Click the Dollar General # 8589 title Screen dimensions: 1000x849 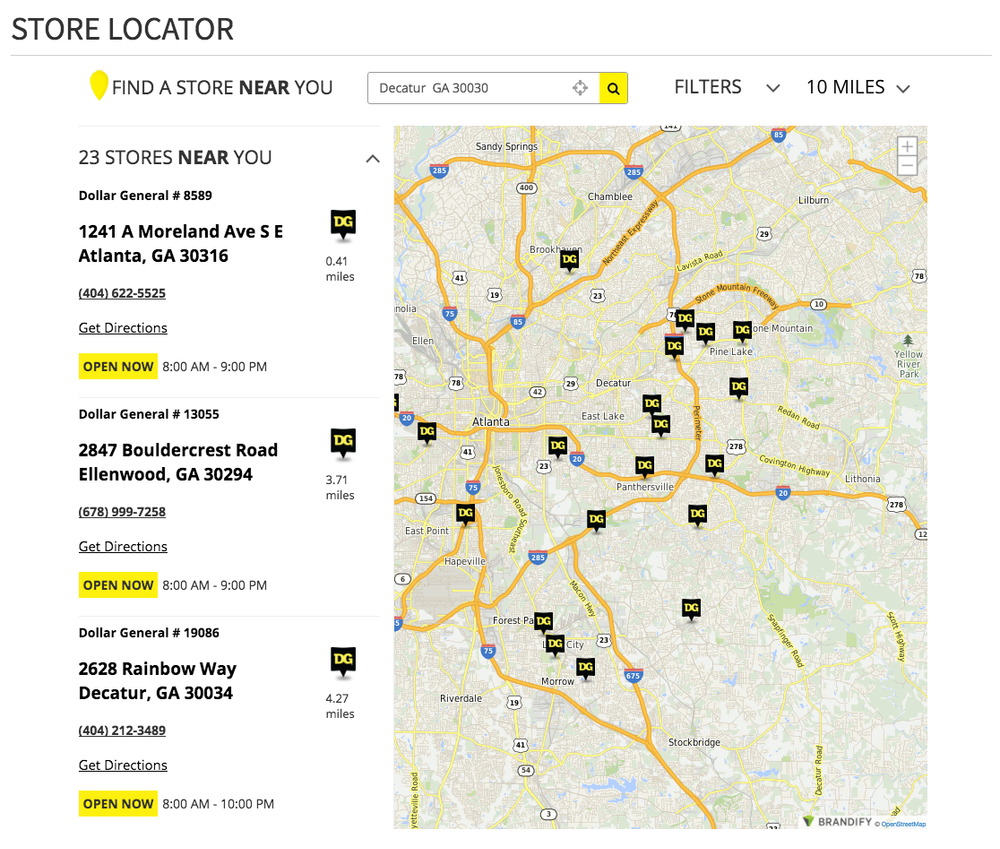(x=145, y=196)
